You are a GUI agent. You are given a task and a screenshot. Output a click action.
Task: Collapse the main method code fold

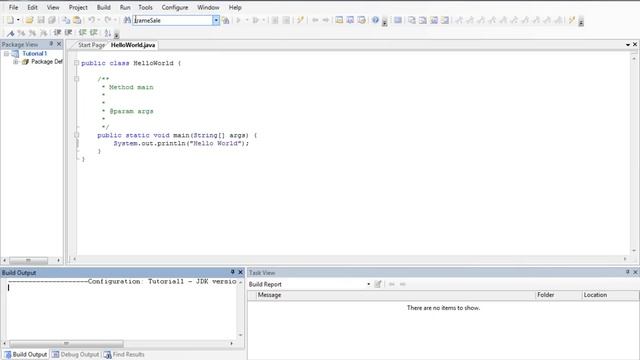pos(76,135)
